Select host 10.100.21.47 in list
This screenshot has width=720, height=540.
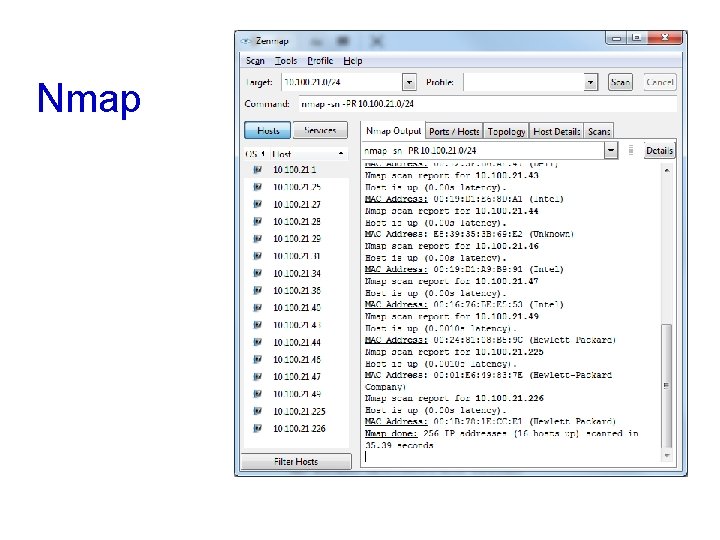pos(296,377)
